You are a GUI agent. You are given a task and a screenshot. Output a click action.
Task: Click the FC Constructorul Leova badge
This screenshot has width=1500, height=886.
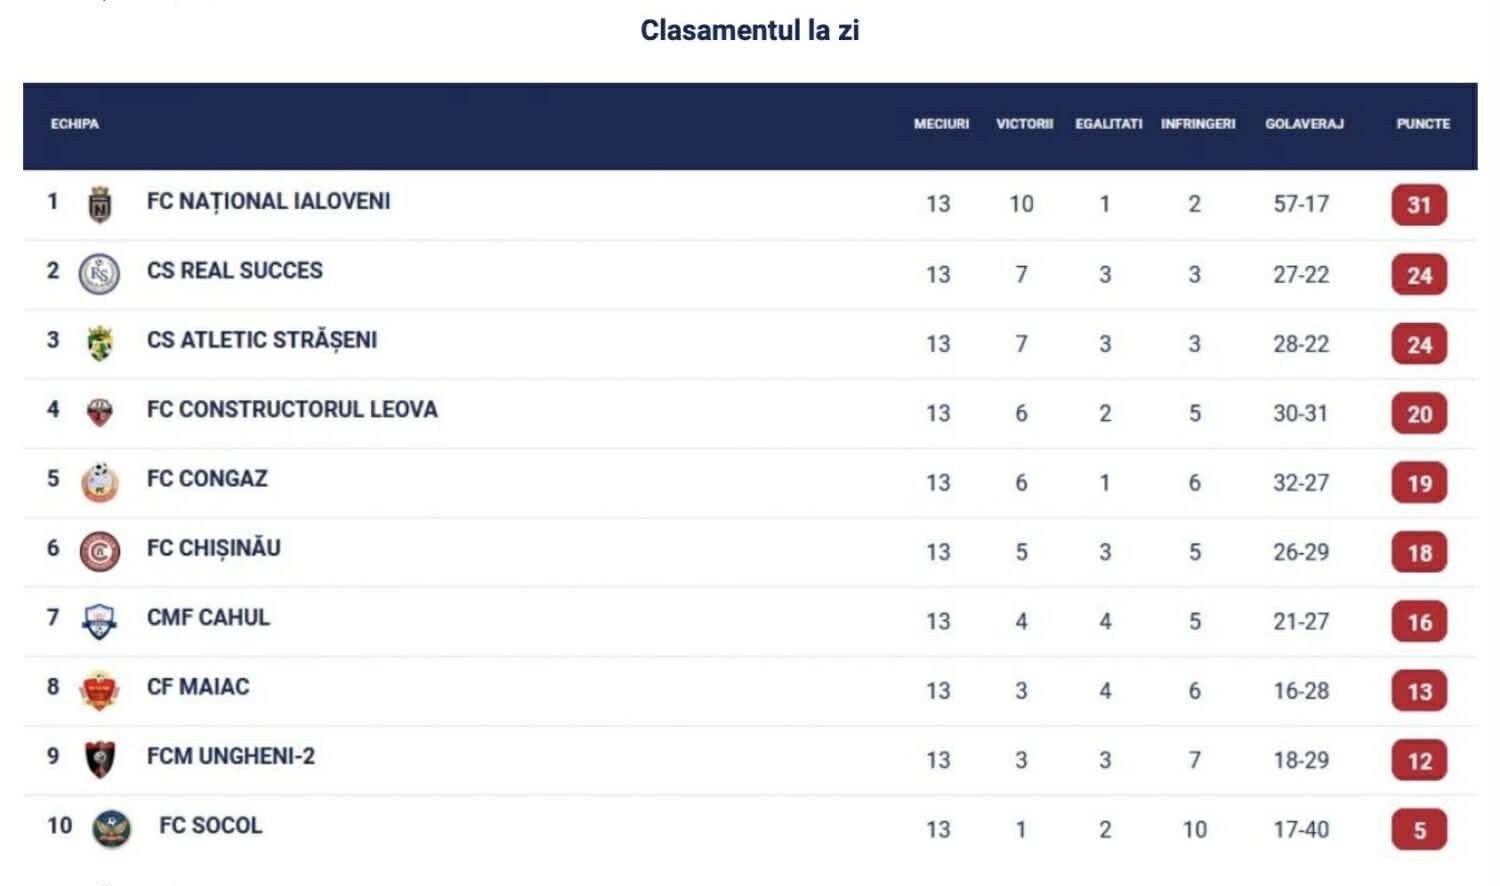(x=99, y=412)
